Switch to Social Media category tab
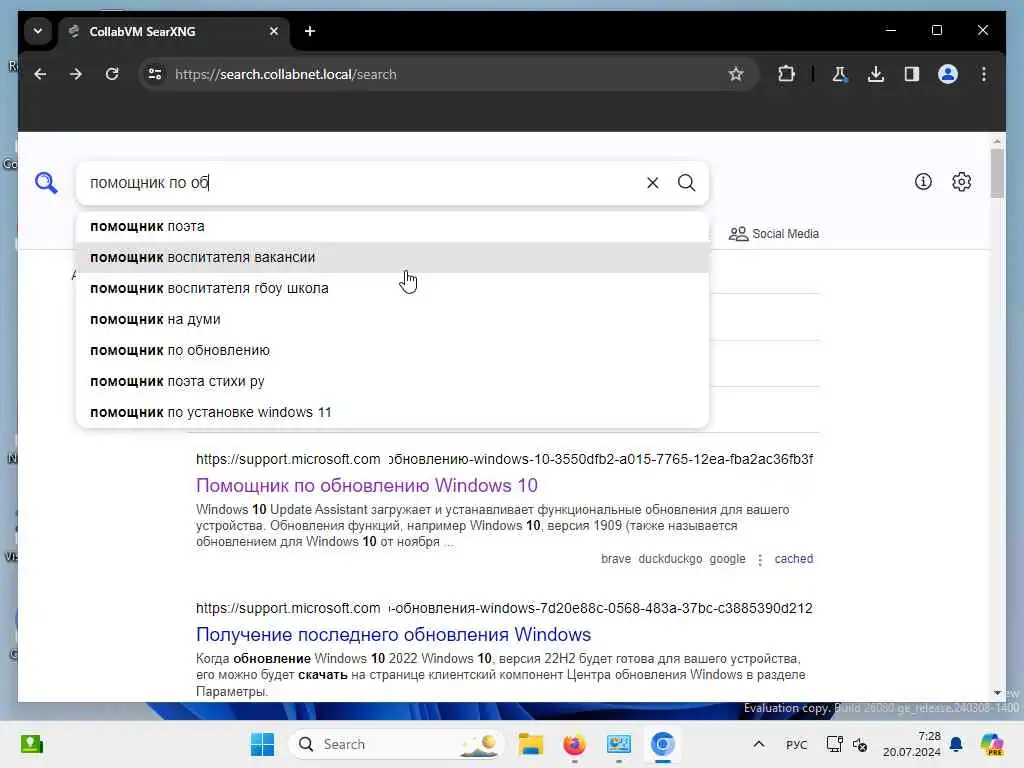Screen dimensions: 1024x768 pyautogui.click(x=774, y=234)
